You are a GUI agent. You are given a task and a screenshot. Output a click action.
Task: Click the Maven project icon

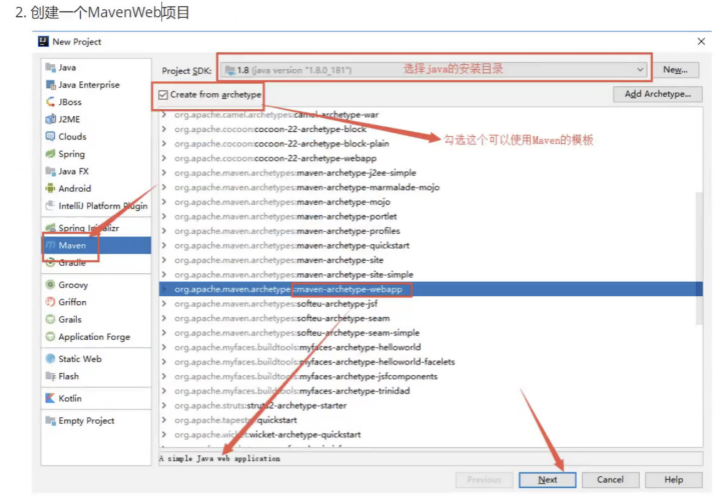(50, 245)
